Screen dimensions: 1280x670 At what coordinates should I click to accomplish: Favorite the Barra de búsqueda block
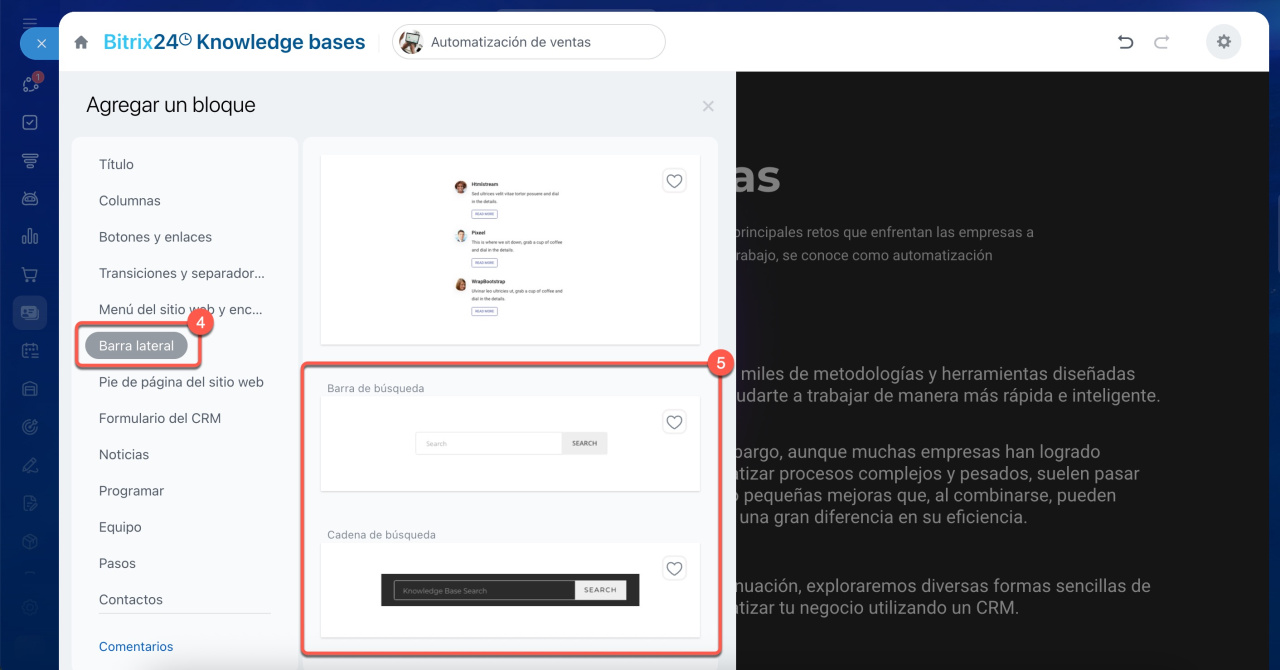click(x=674, y=422)
